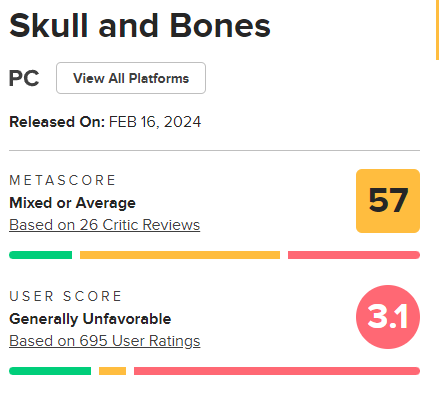This screenshot has height=397, width=439.
Task: Click the Generally Unfavorable verdict text
Action: click(x=90, y=319)
